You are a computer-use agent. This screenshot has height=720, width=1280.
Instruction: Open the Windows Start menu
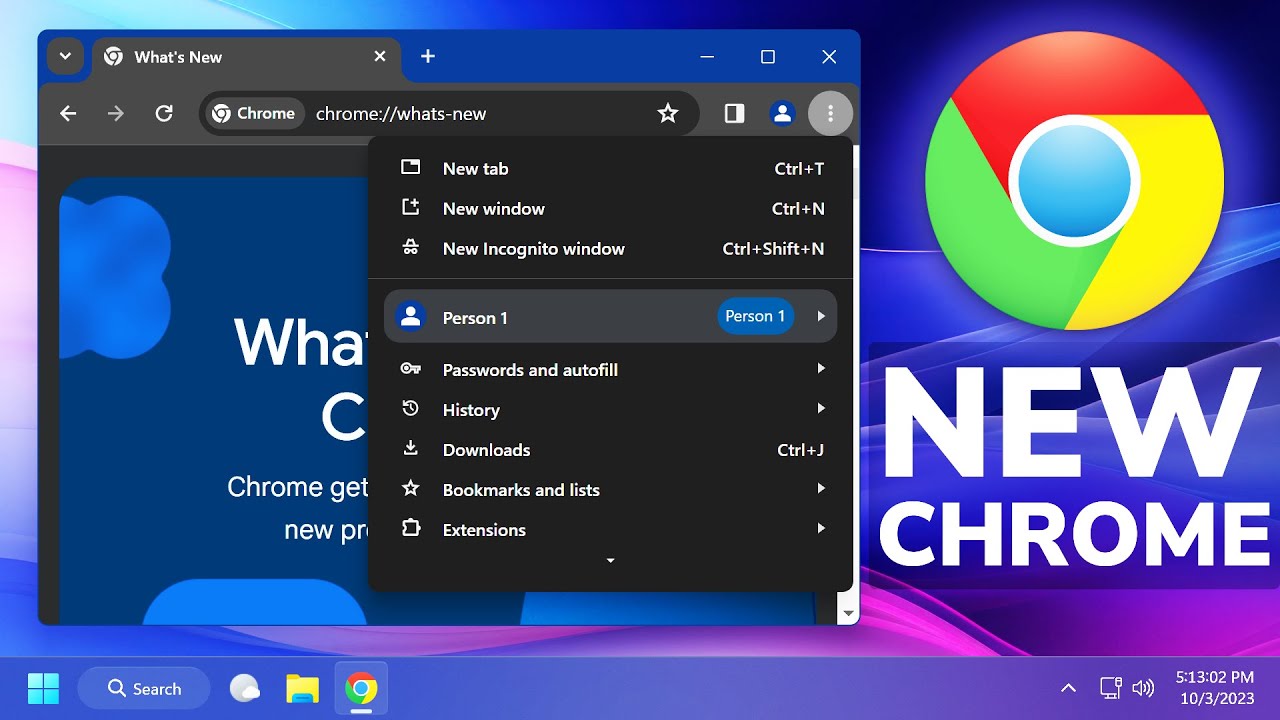(x=44, y=688)
